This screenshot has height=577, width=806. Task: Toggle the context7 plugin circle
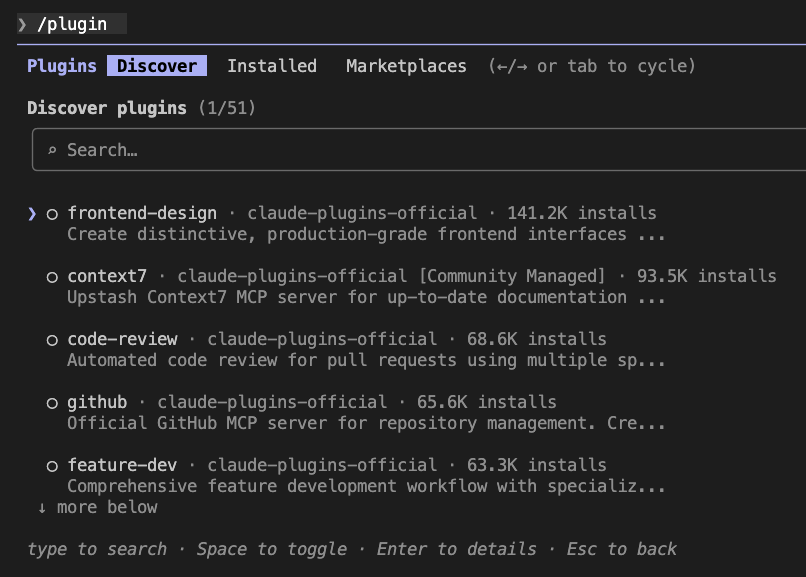(52, 277)
